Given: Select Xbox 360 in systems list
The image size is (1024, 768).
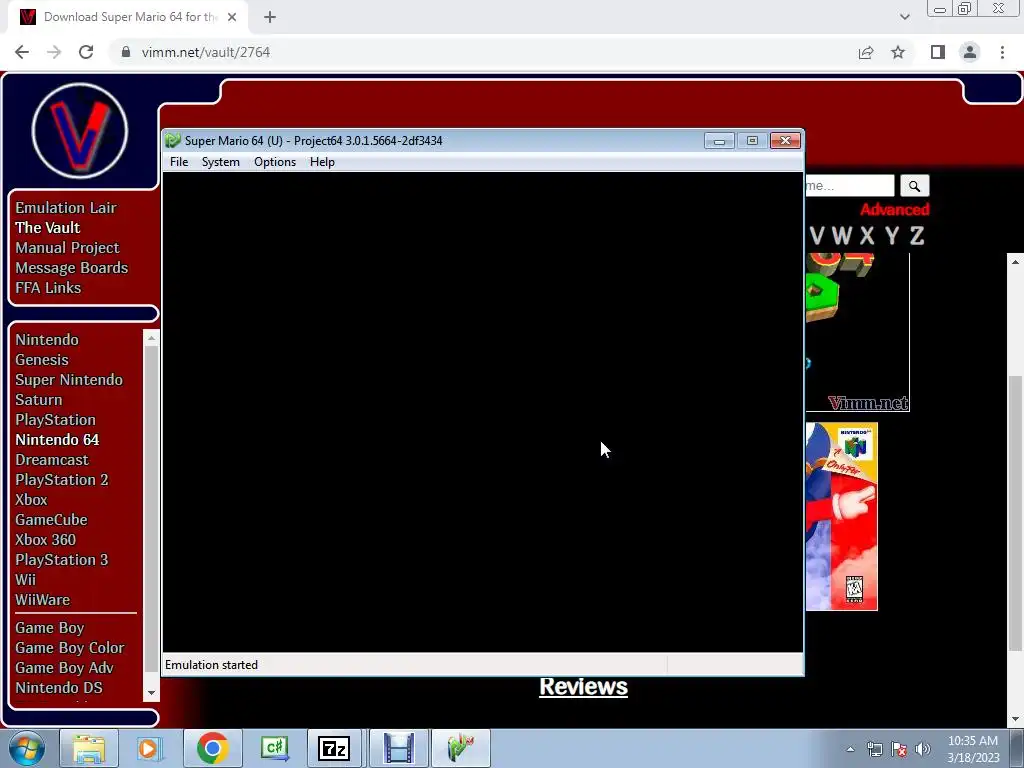Looking at the screenshot, I should tap(45, 540).
